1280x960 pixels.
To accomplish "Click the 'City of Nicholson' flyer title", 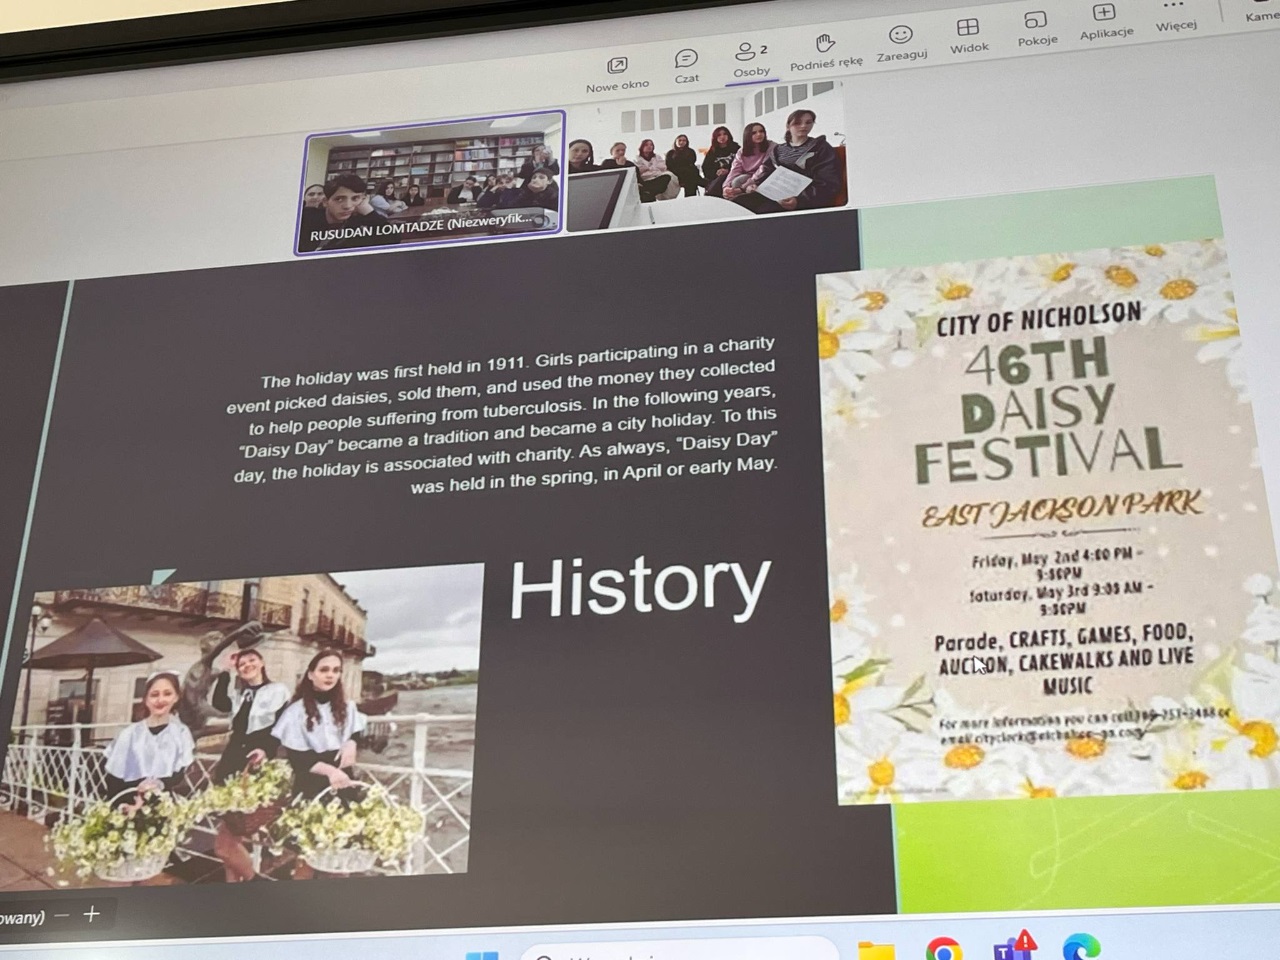I will (x=1038, y=320).
